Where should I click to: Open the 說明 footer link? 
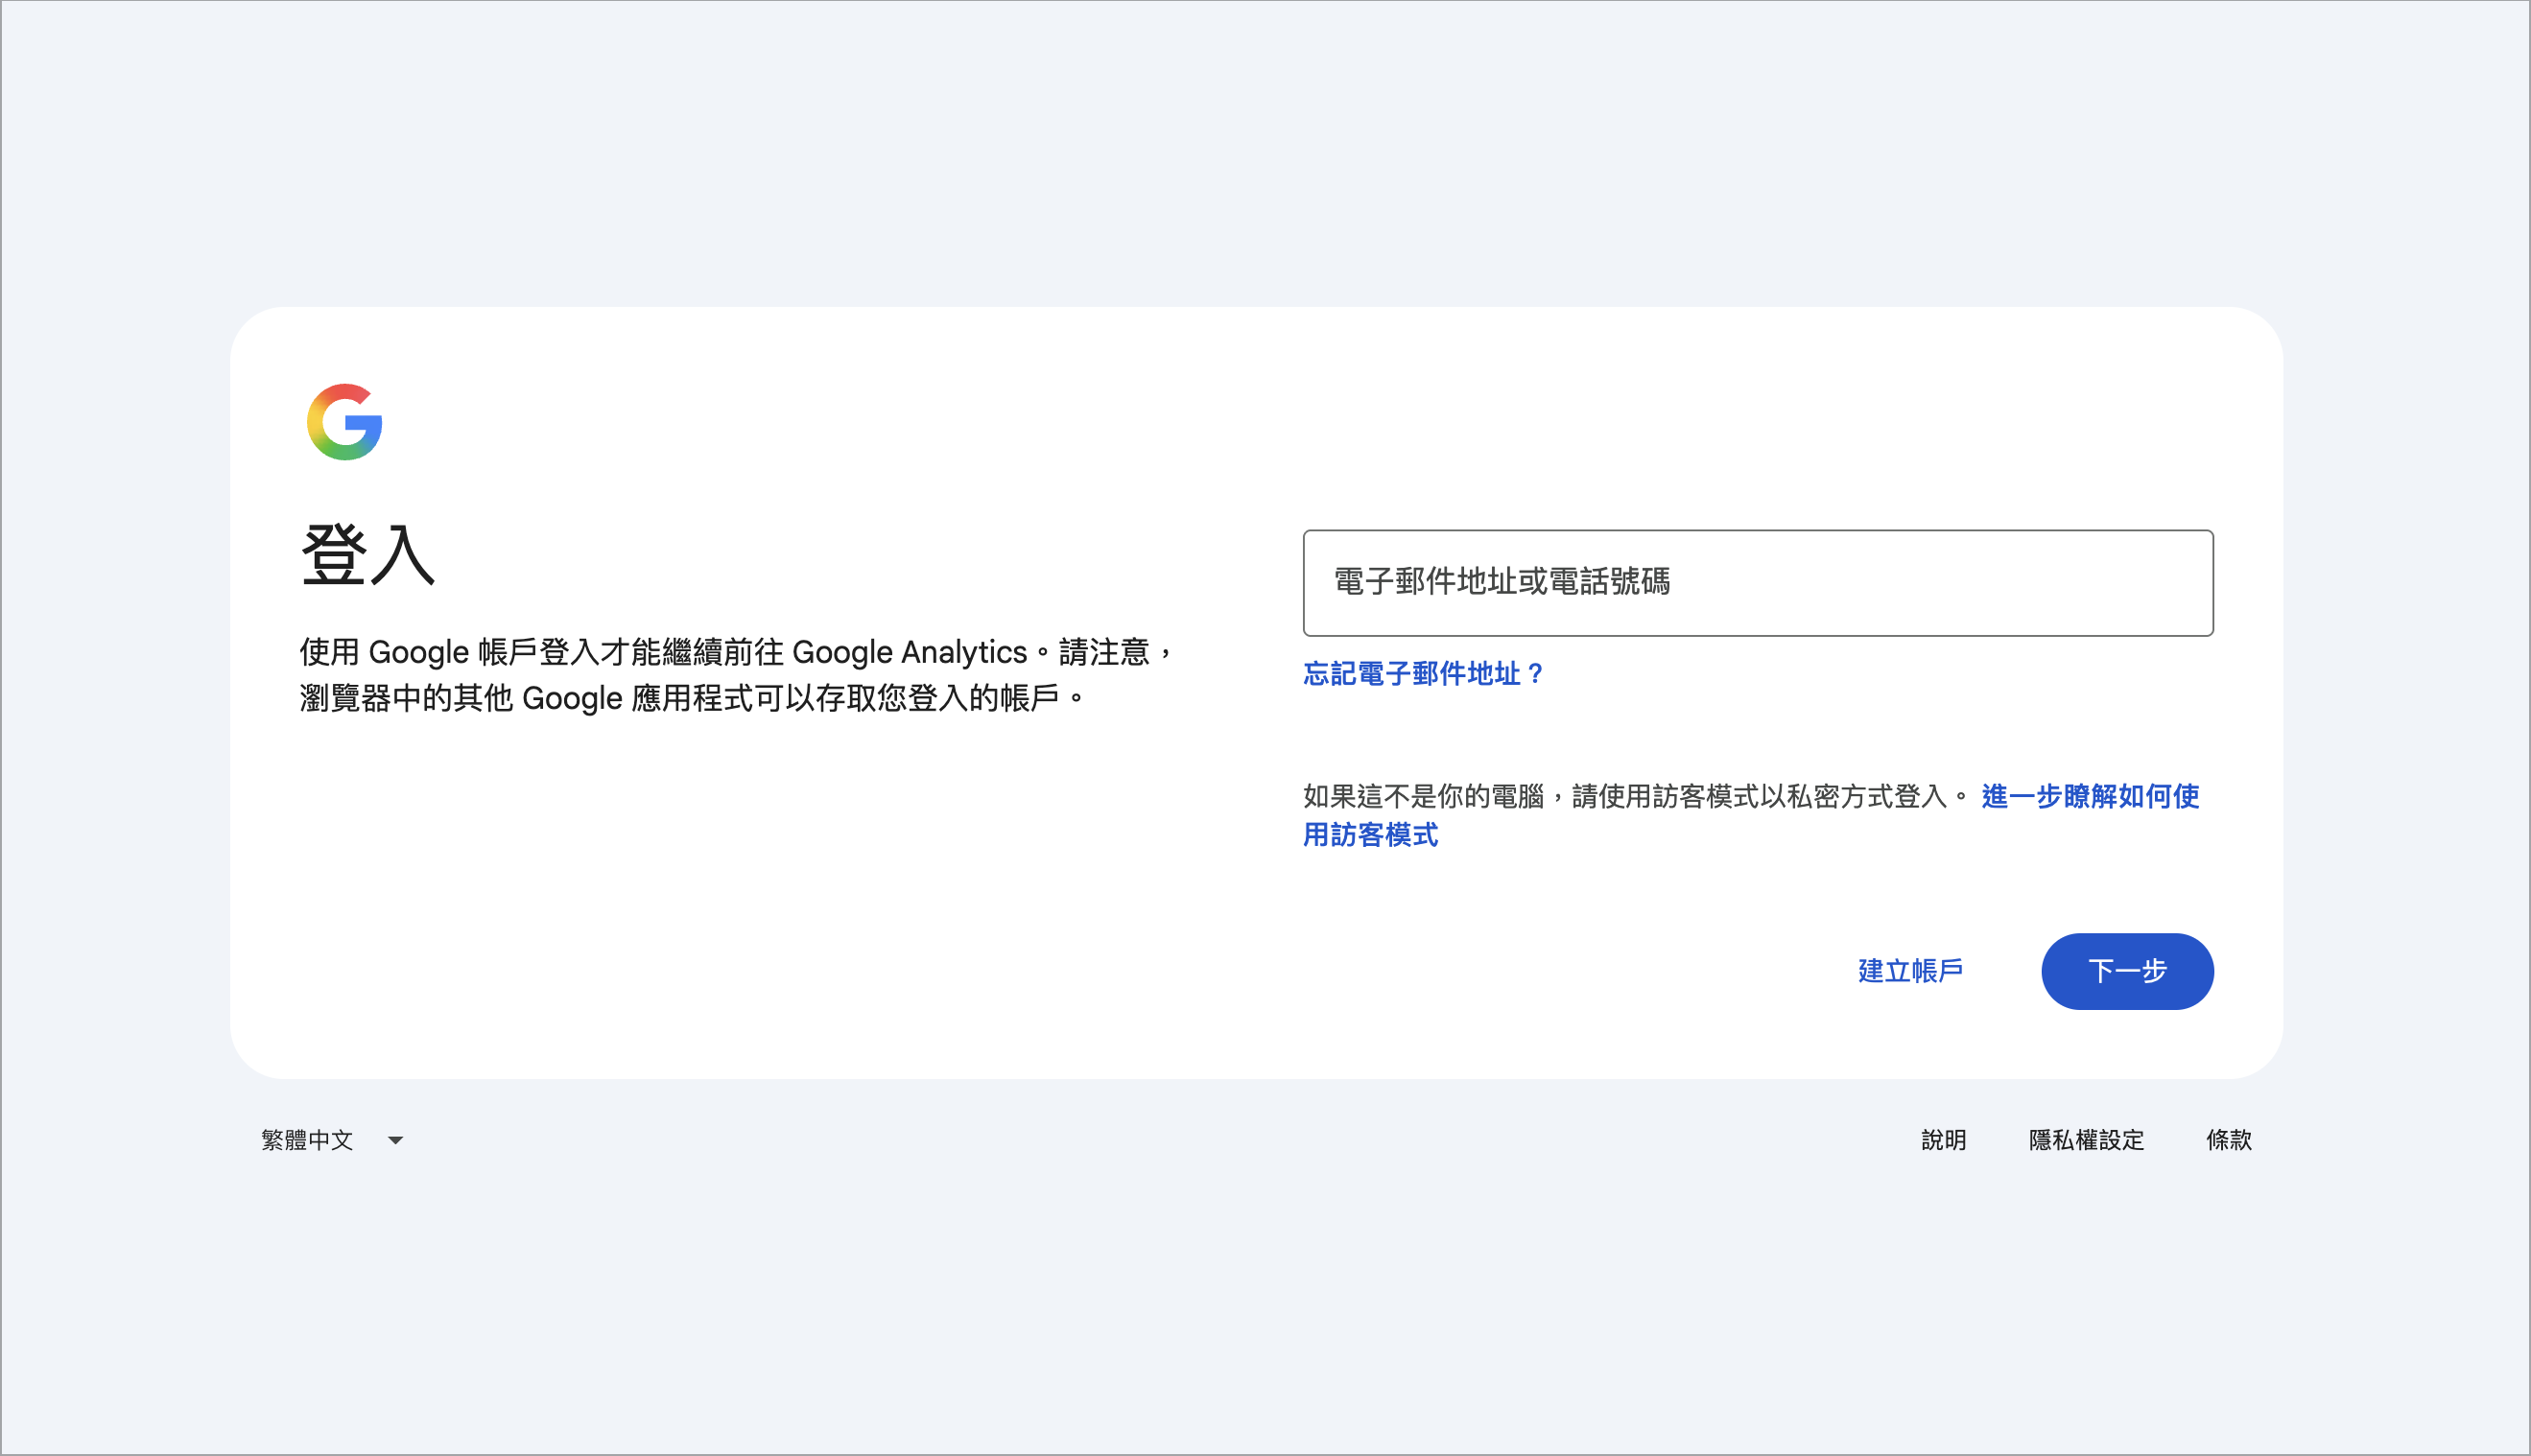pos(1943,1140)
